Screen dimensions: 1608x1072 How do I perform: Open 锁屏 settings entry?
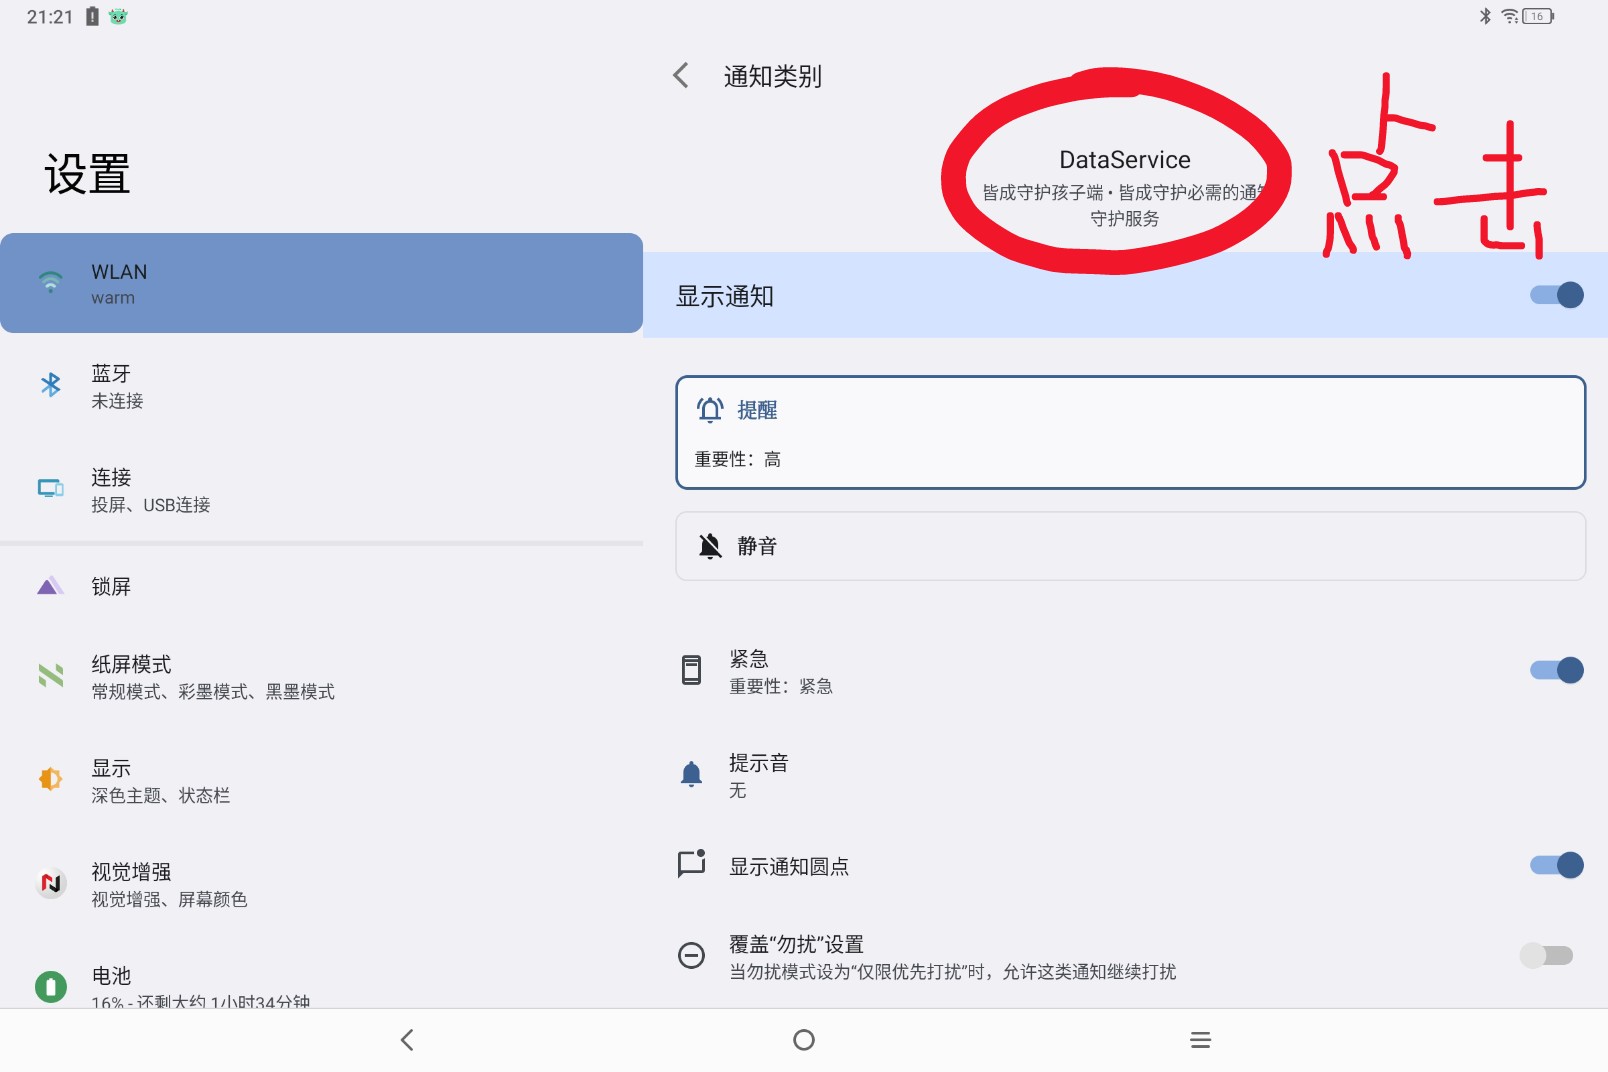pos(321,586)
